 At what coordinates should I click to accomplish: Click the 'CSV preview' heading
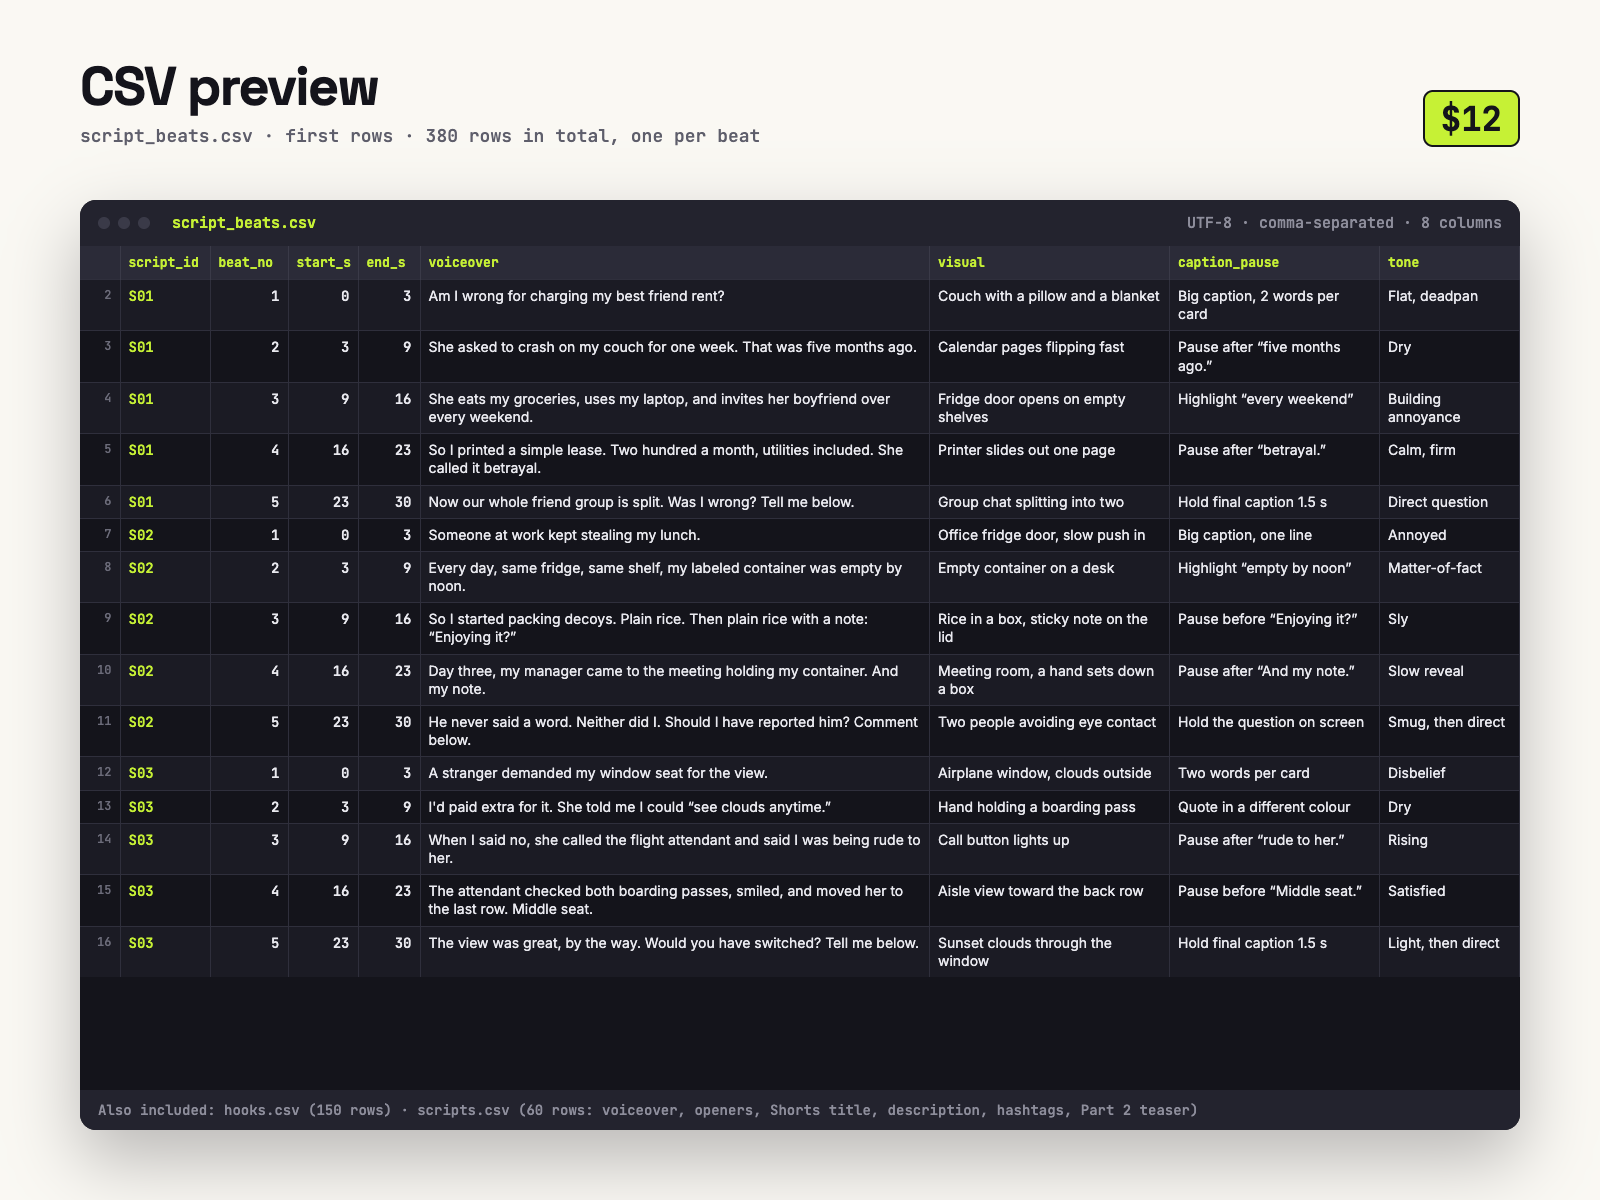(x=230, y=87)
